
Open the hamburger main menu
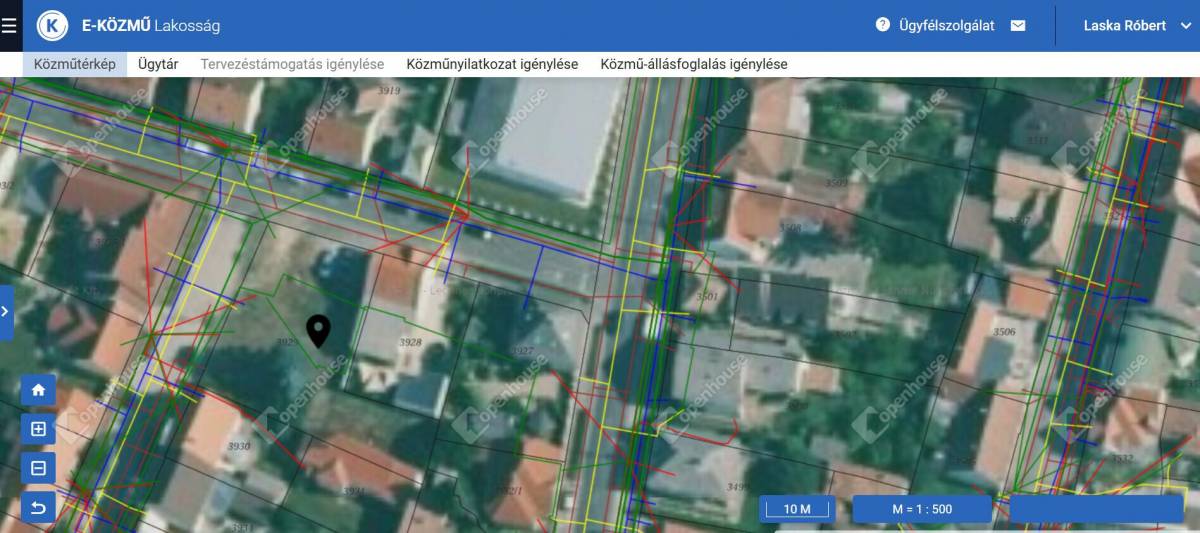point(10,25)
